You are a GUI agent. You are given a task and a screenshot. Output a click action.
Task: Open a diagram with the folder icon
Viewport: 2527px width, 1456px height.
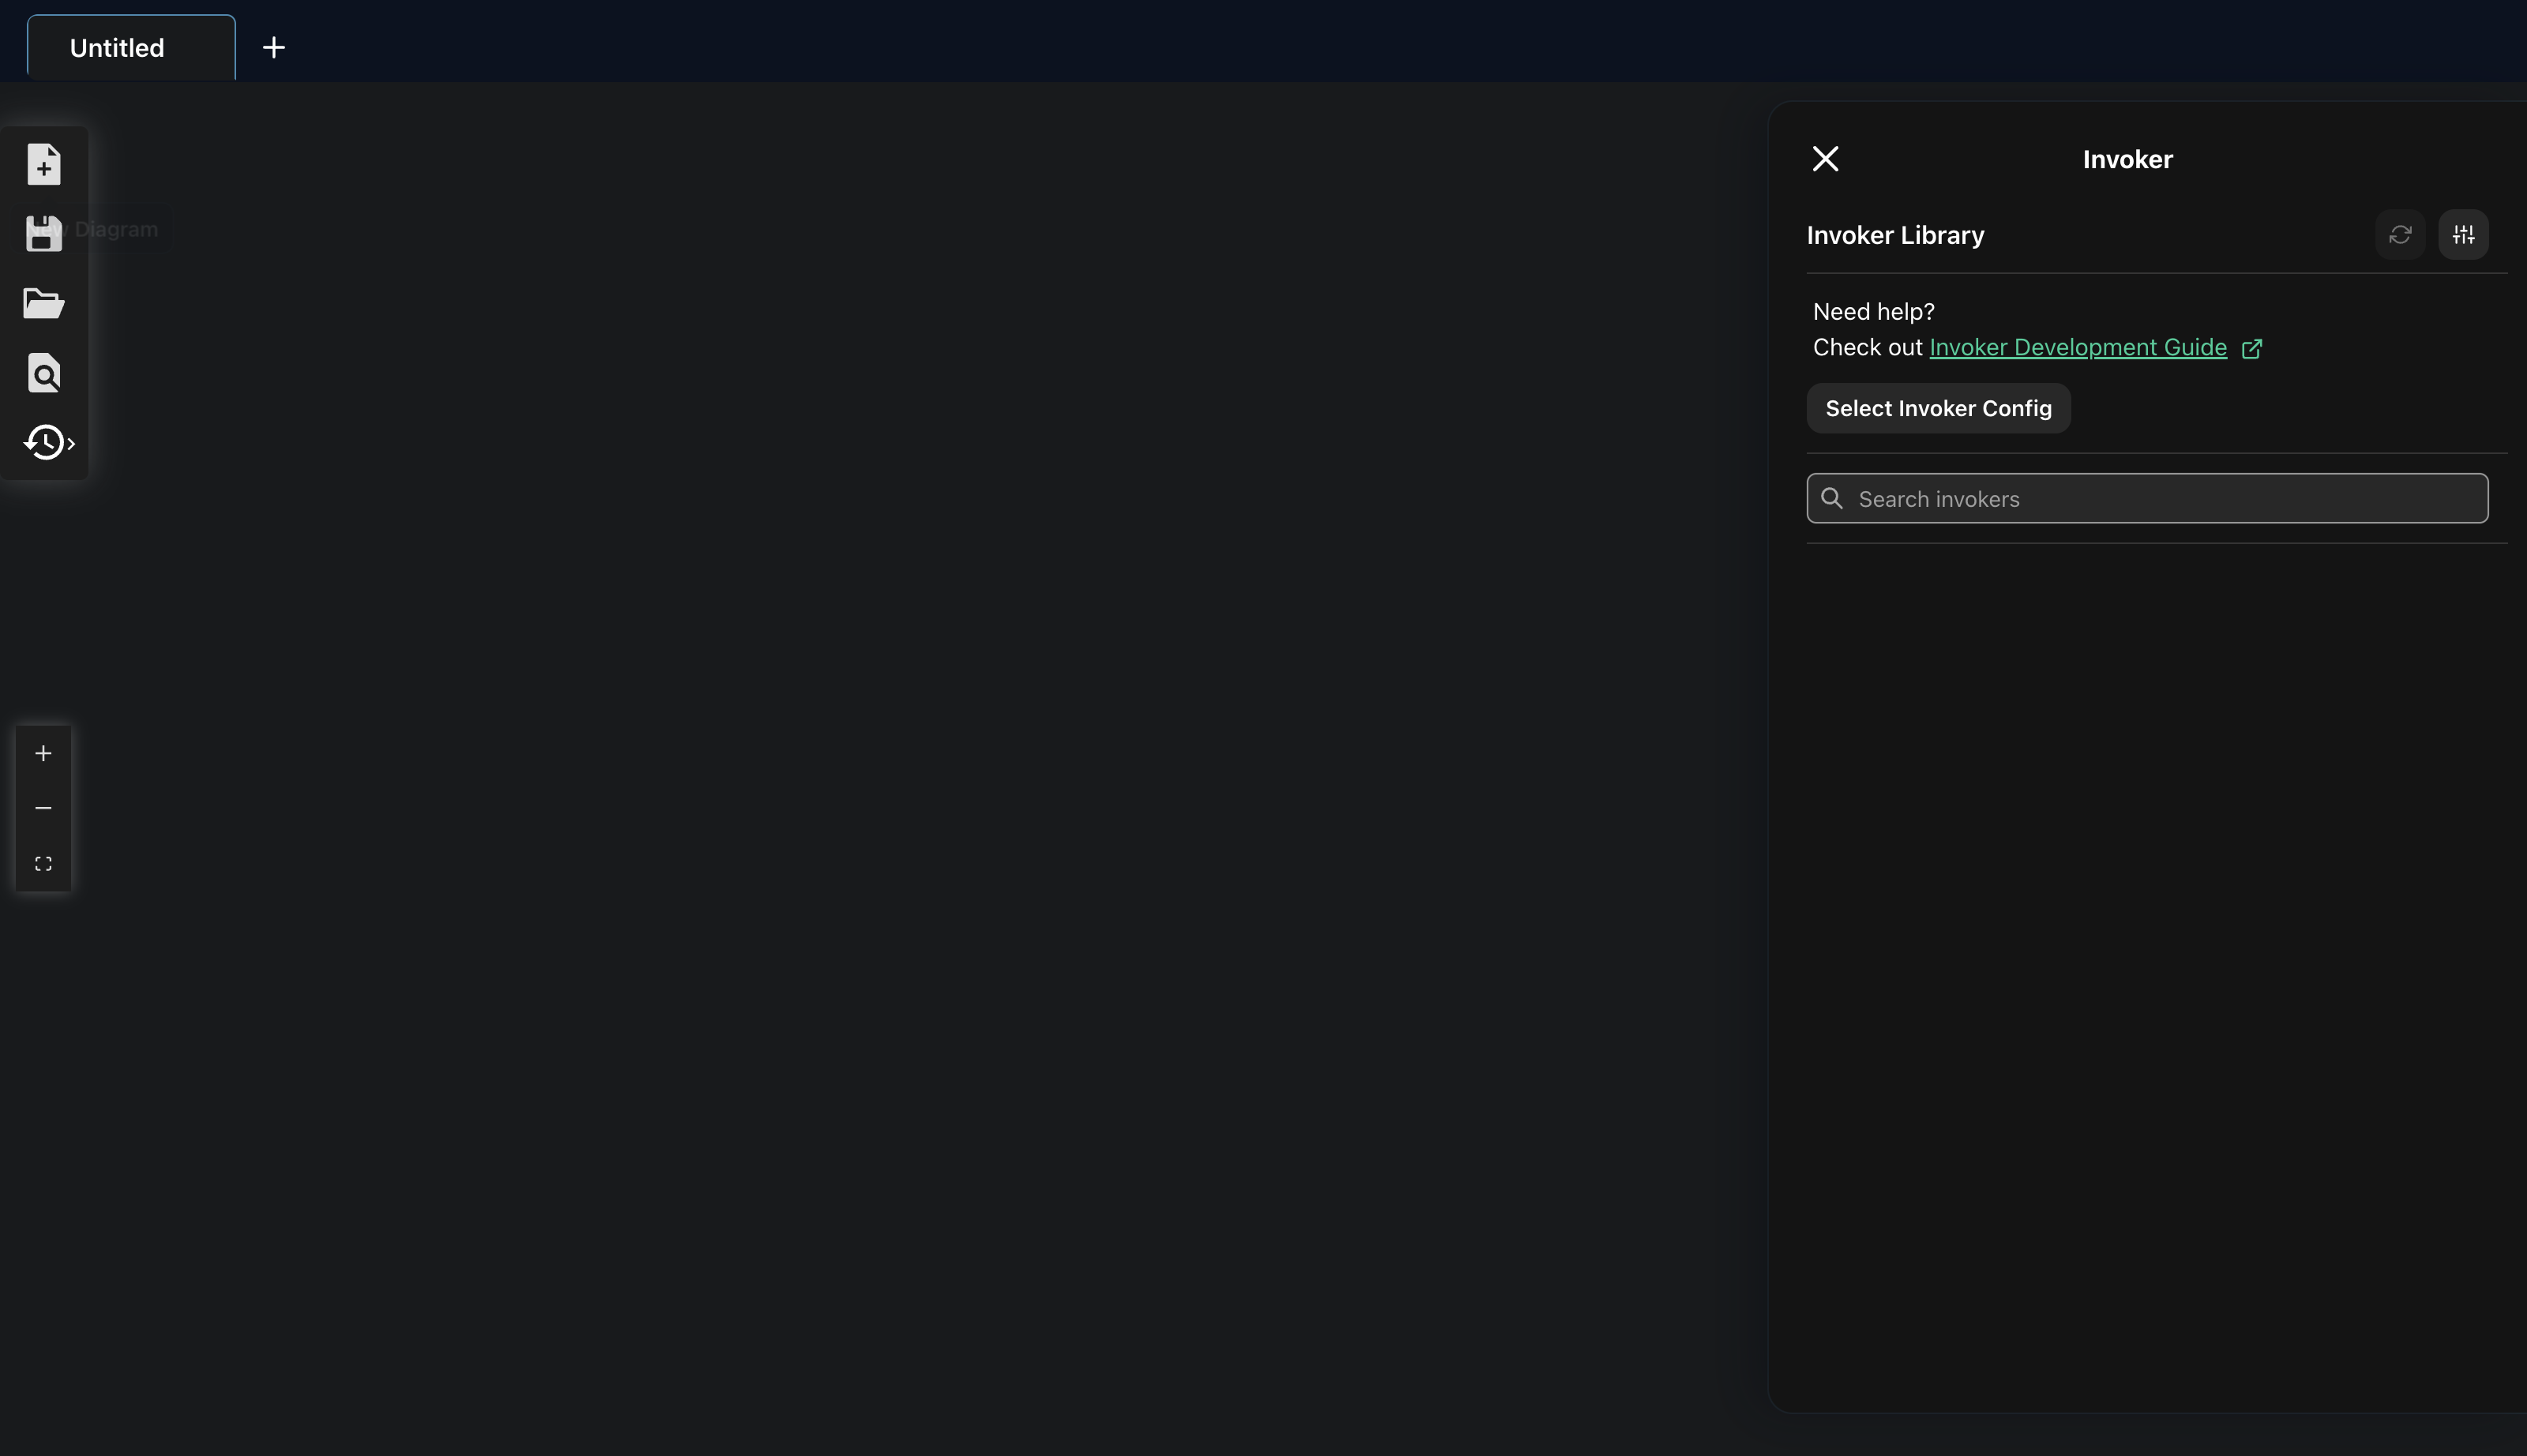pyautogui.click(x=44, y=303)
